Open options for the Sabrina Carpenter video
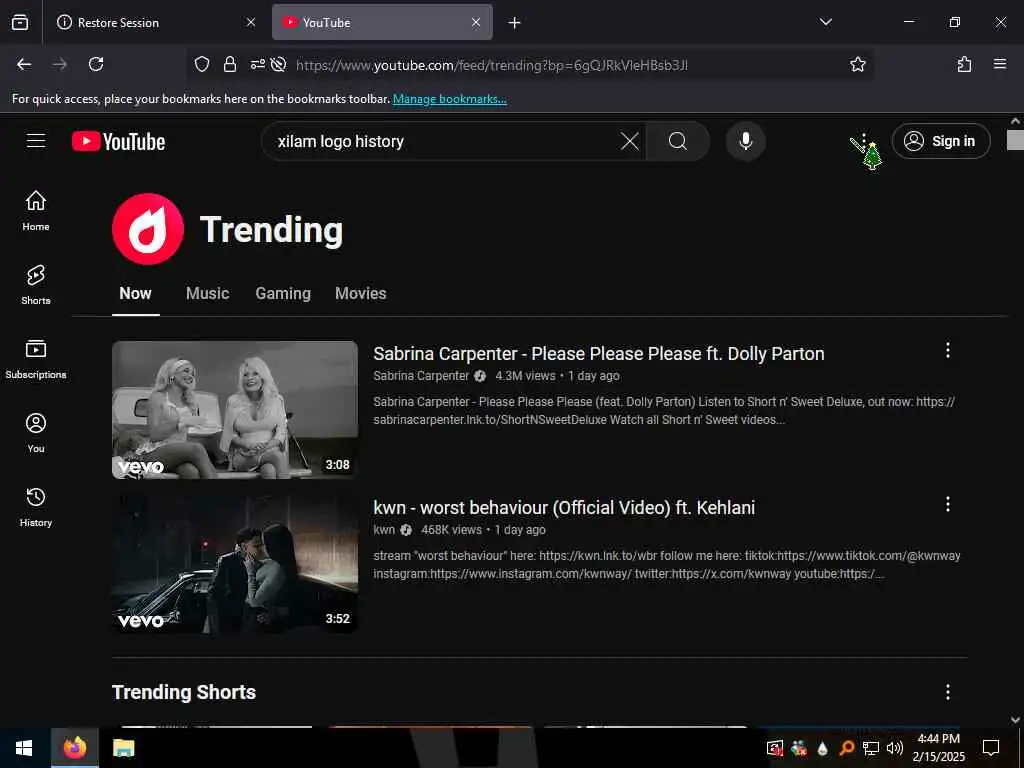 (948, 351)
